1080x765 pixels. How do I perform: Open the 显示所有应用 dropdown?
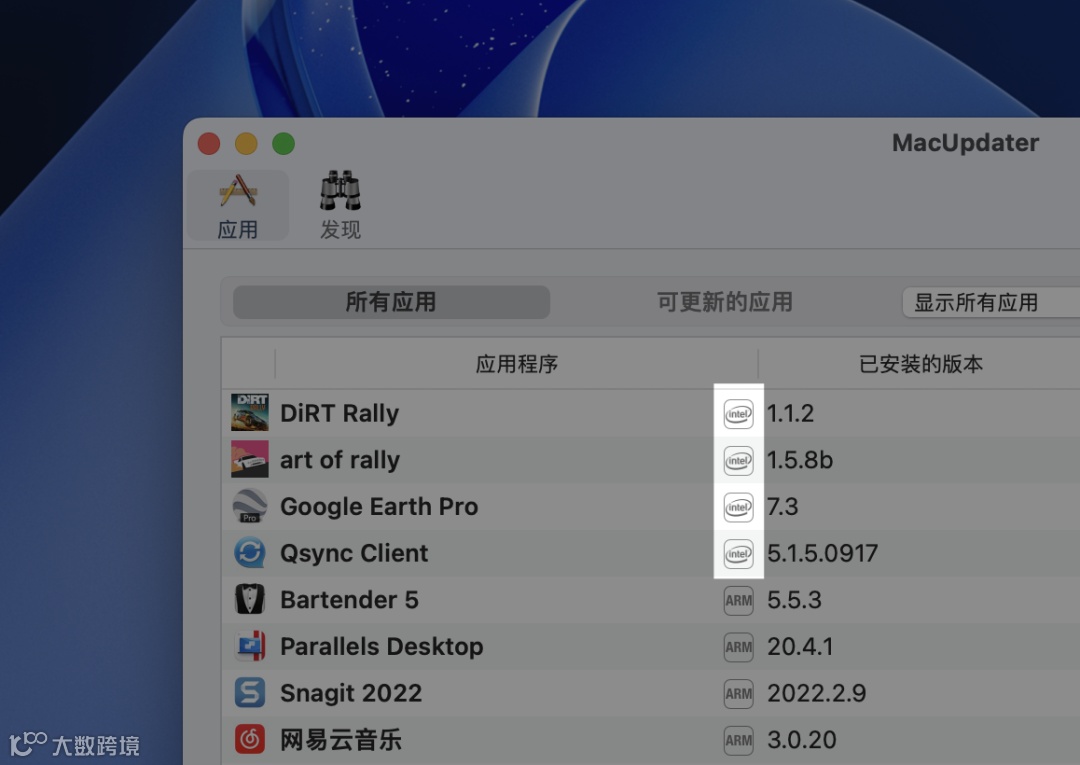click(990, 302)
